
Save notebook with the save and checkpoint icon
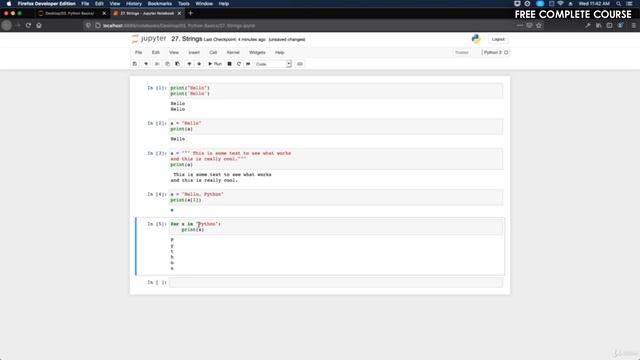(135, 64)
